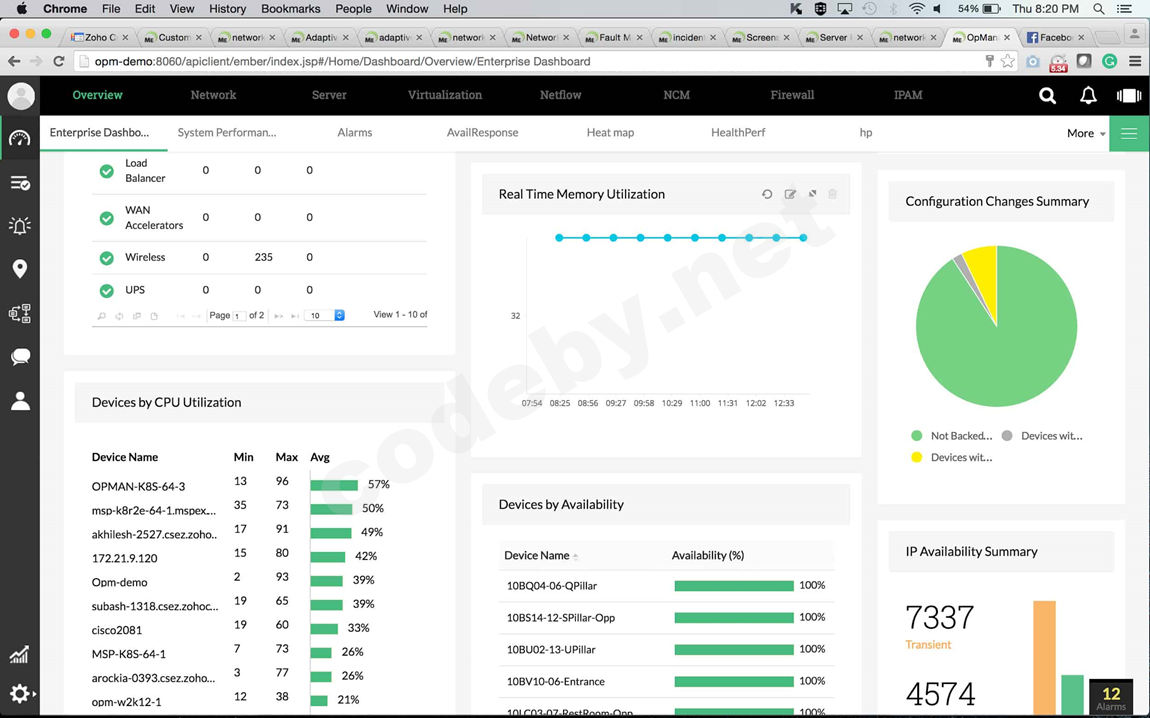Click the Grammarly extension icon
1150x718 pixels.
coord(1110,62)
